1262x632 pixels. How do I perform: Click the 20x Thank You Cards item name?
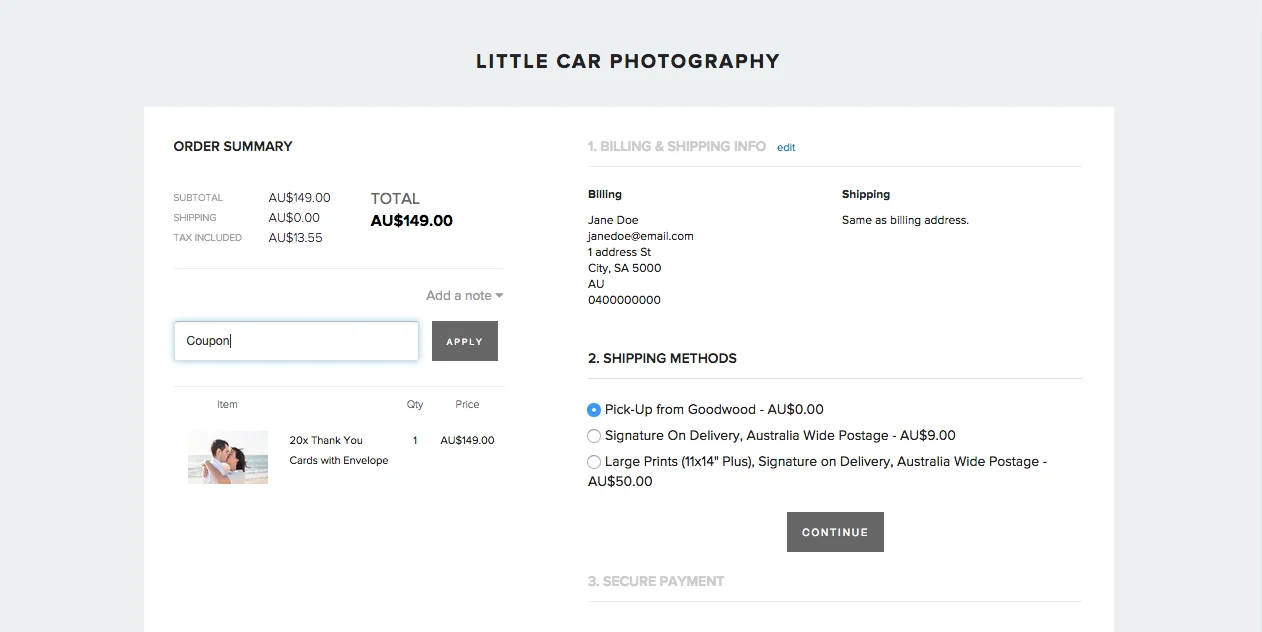339,450
